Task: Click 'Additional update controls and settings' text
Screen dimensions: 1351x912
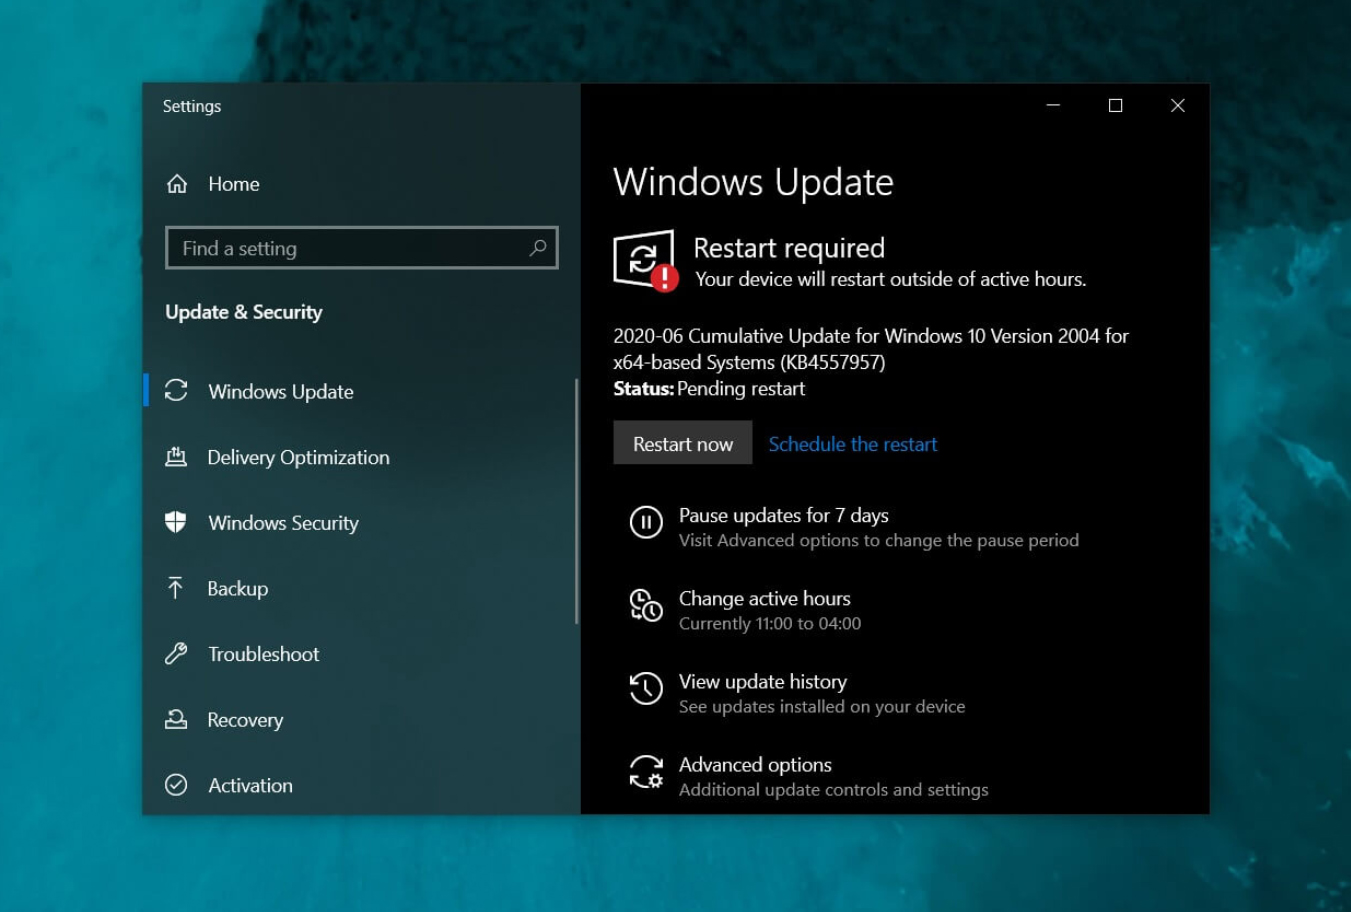Action: [834, 789]
